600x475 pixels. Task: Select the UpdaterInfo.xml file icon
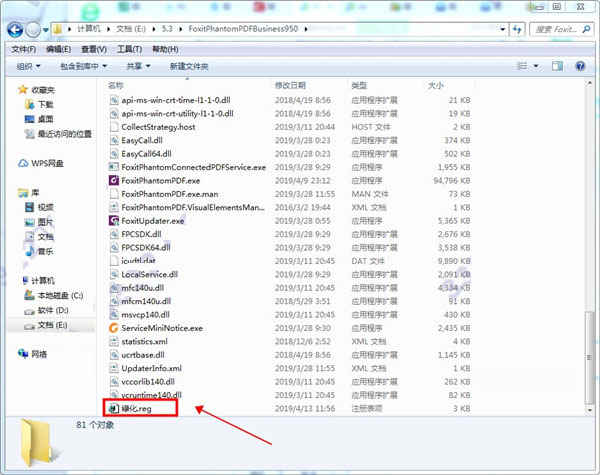[114, 368]
